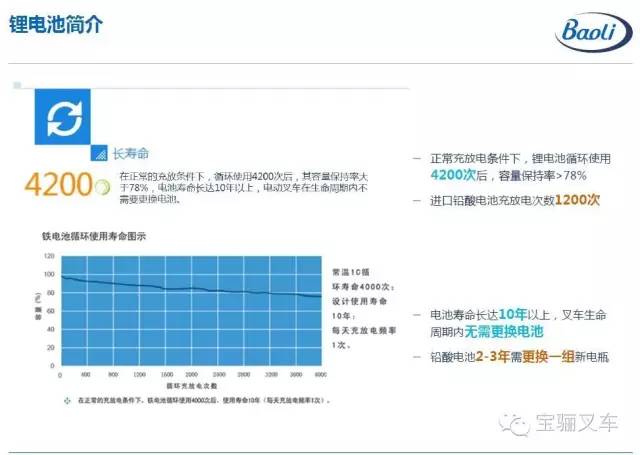Click the orange 更换一组 text
This screenshot has width=640, height=455.
coord(546,357)
